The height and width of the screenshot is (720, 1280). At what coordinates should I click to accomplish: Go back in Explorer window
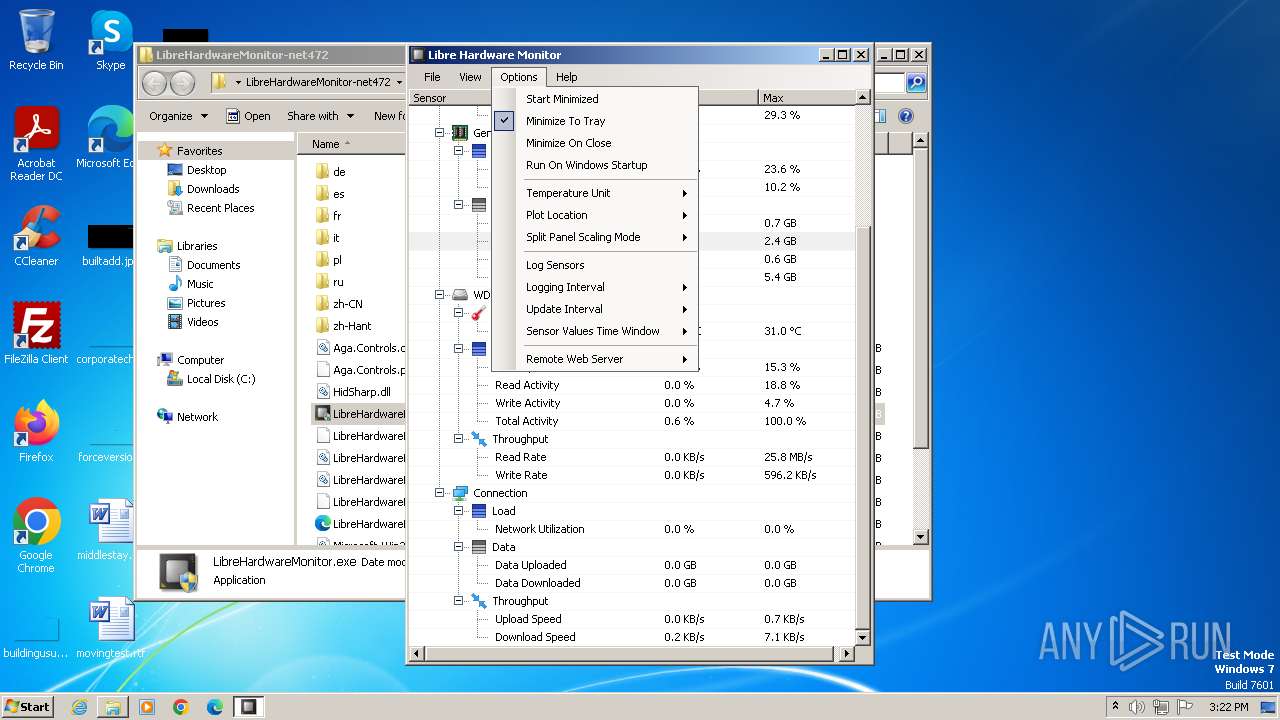[x=154, y=82]
